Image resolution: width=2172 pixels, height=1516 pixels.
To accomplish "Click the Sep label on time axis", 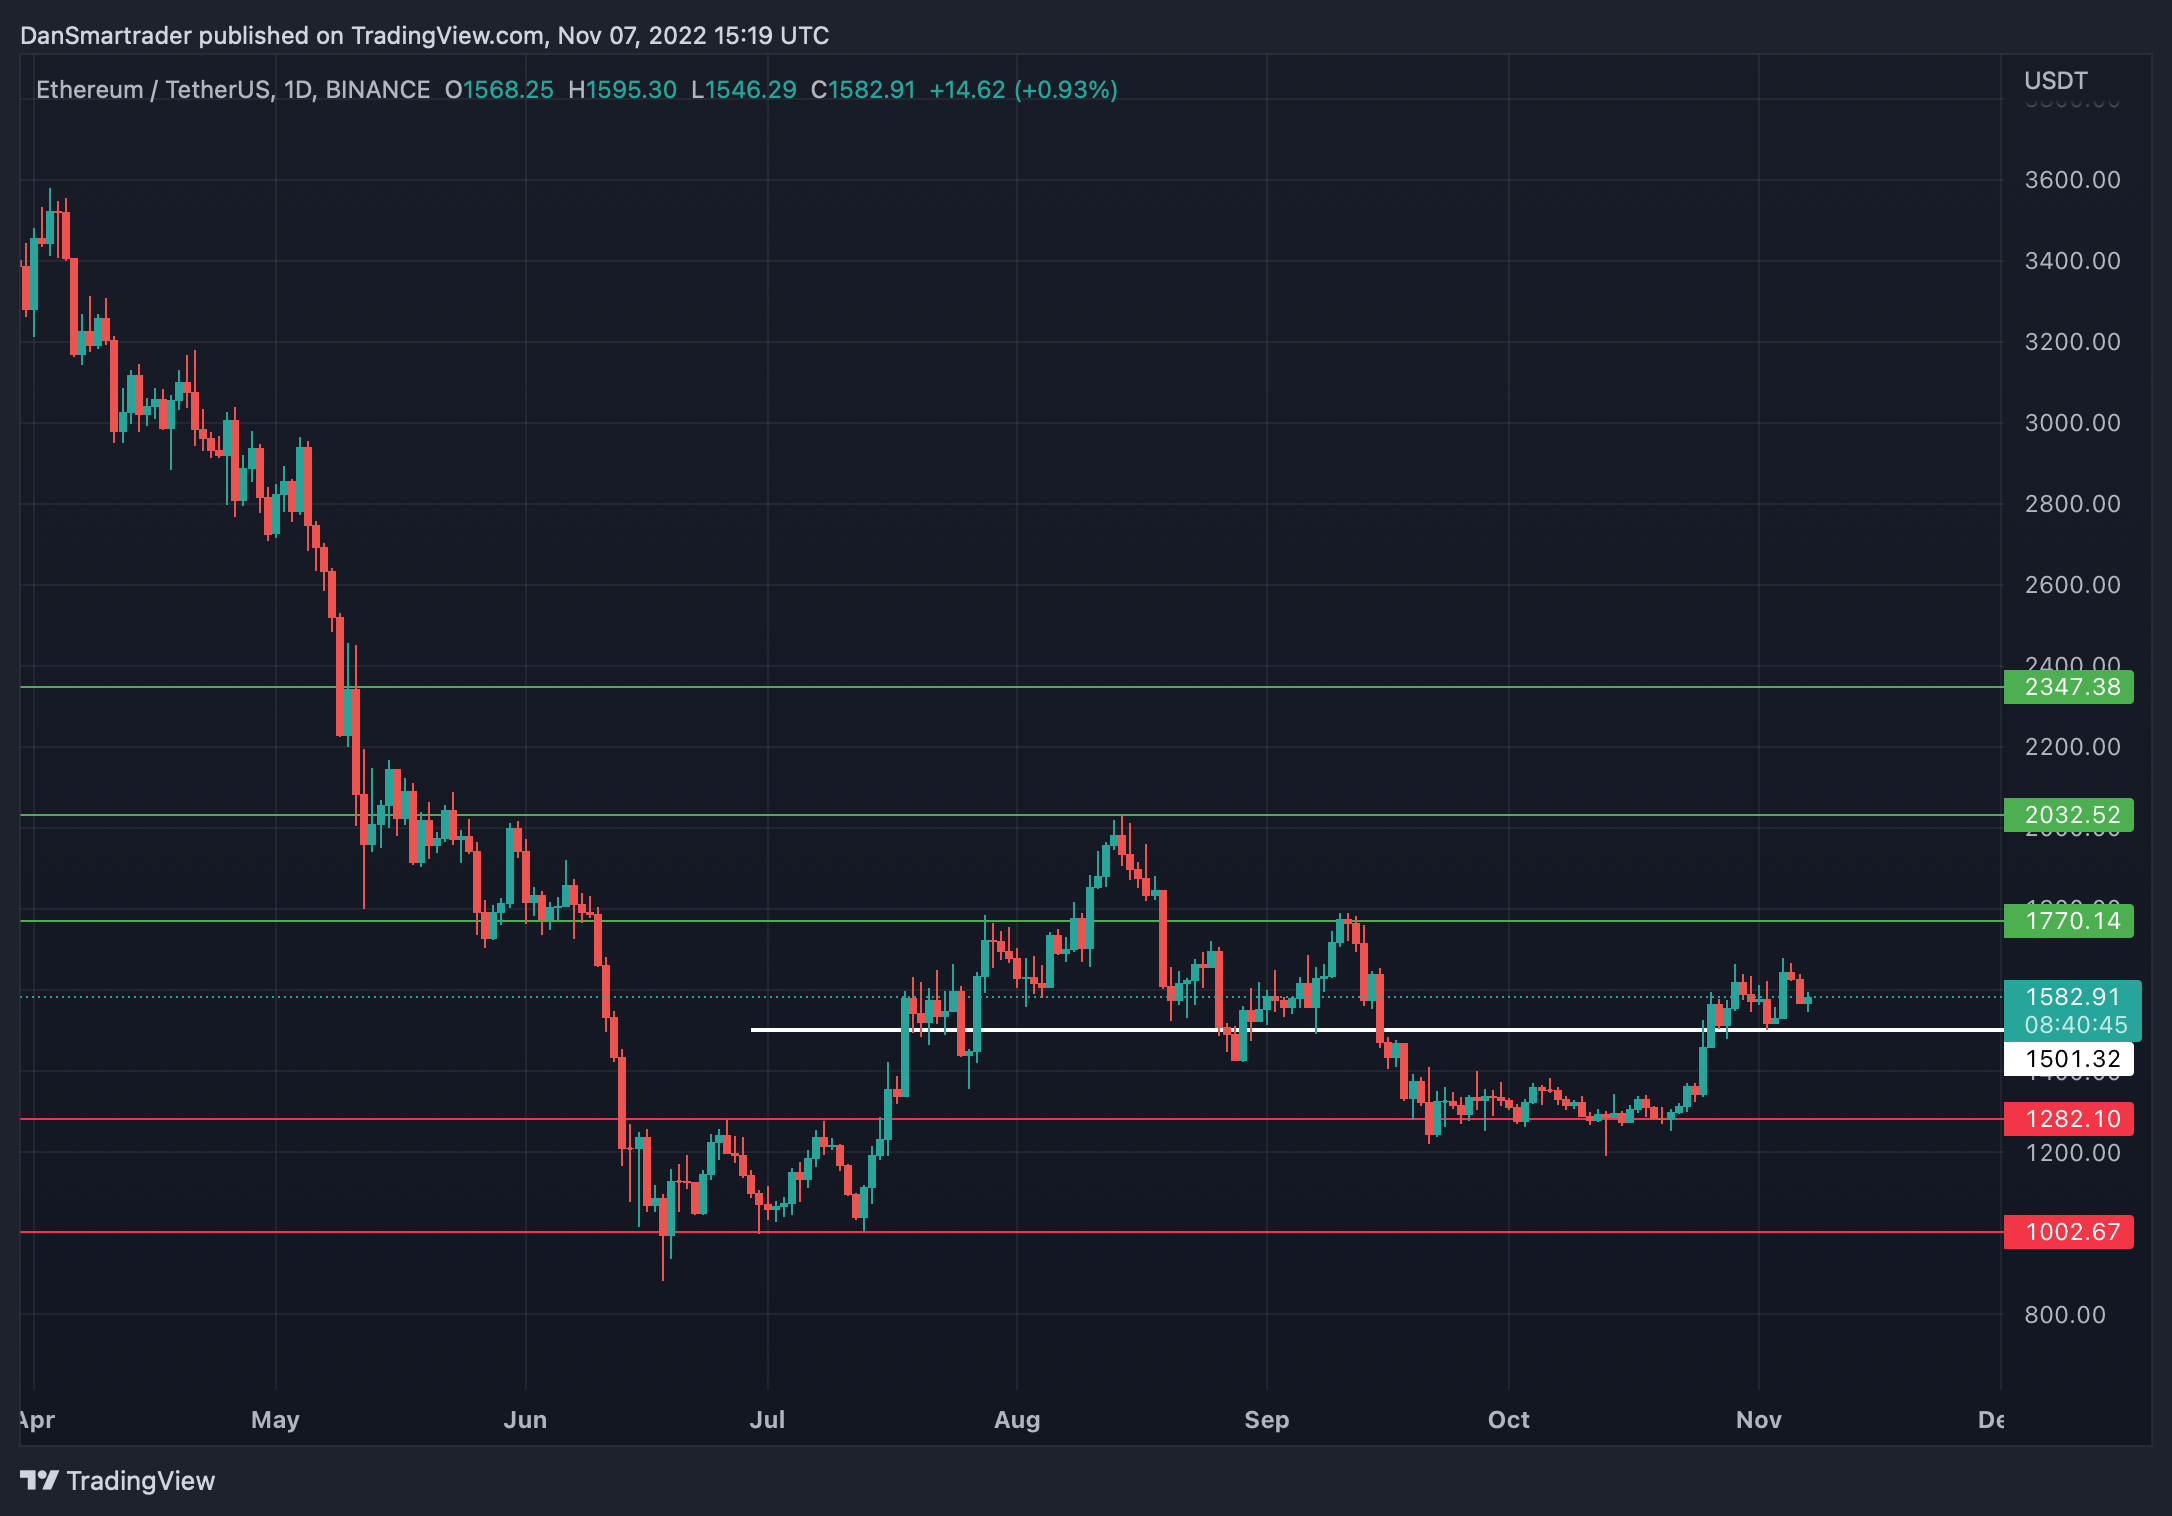I will click(1266, 1420).
